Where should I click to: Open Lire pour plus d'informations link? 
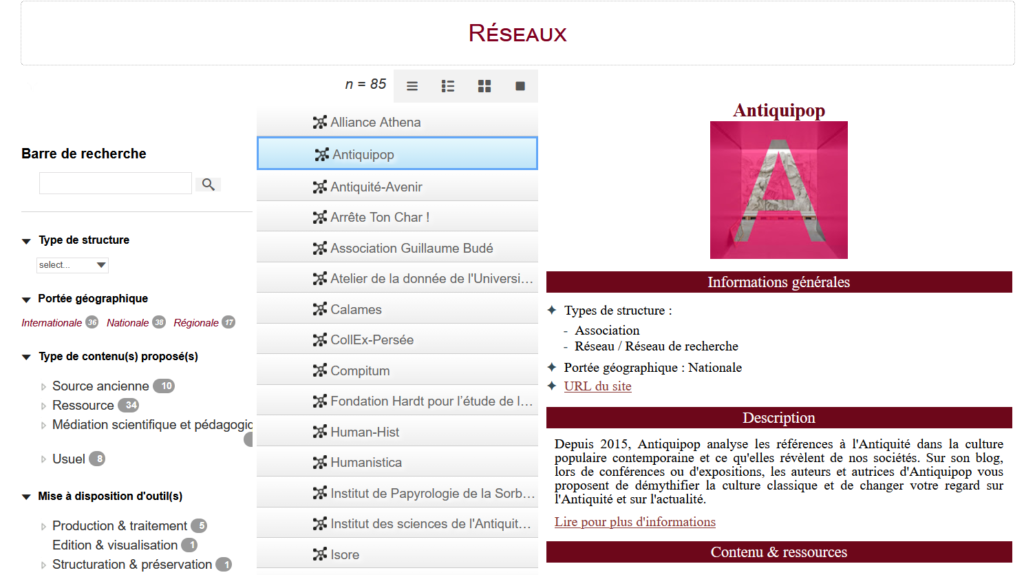(635, 522)
